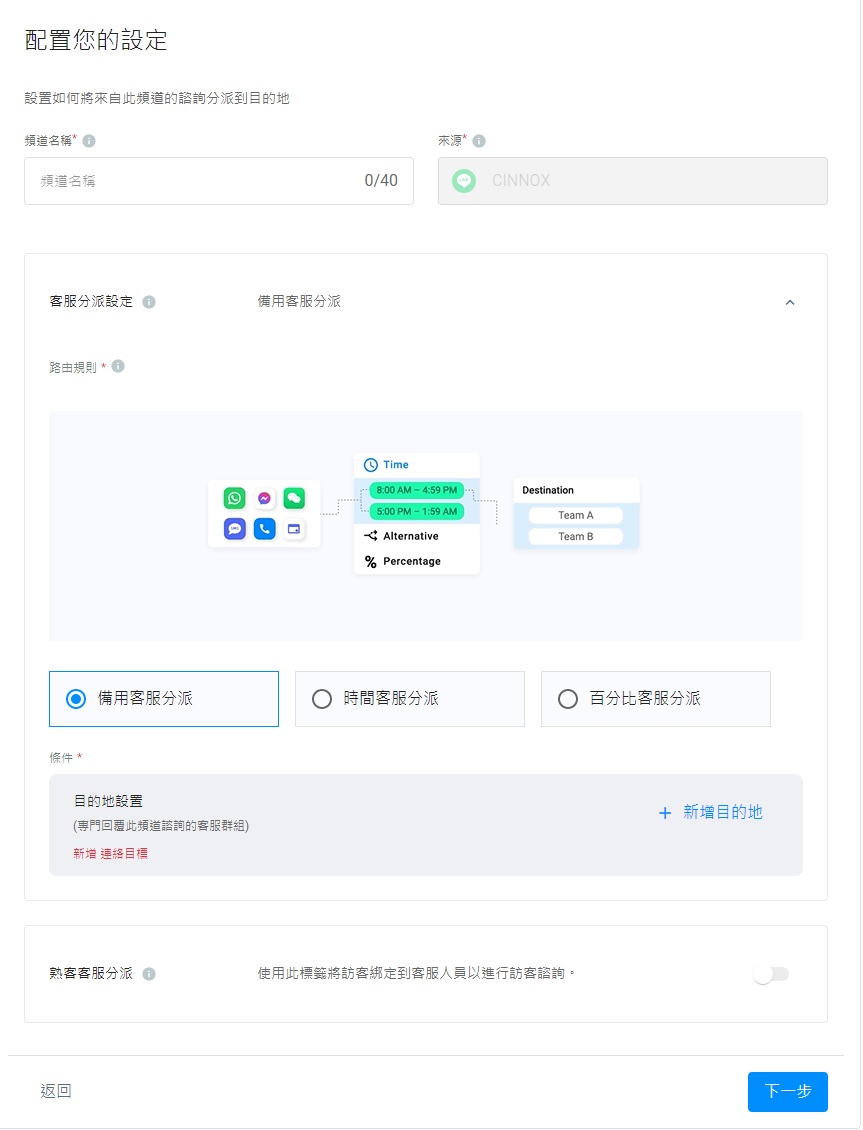Click the 0/40 character counter

point(381,180)
